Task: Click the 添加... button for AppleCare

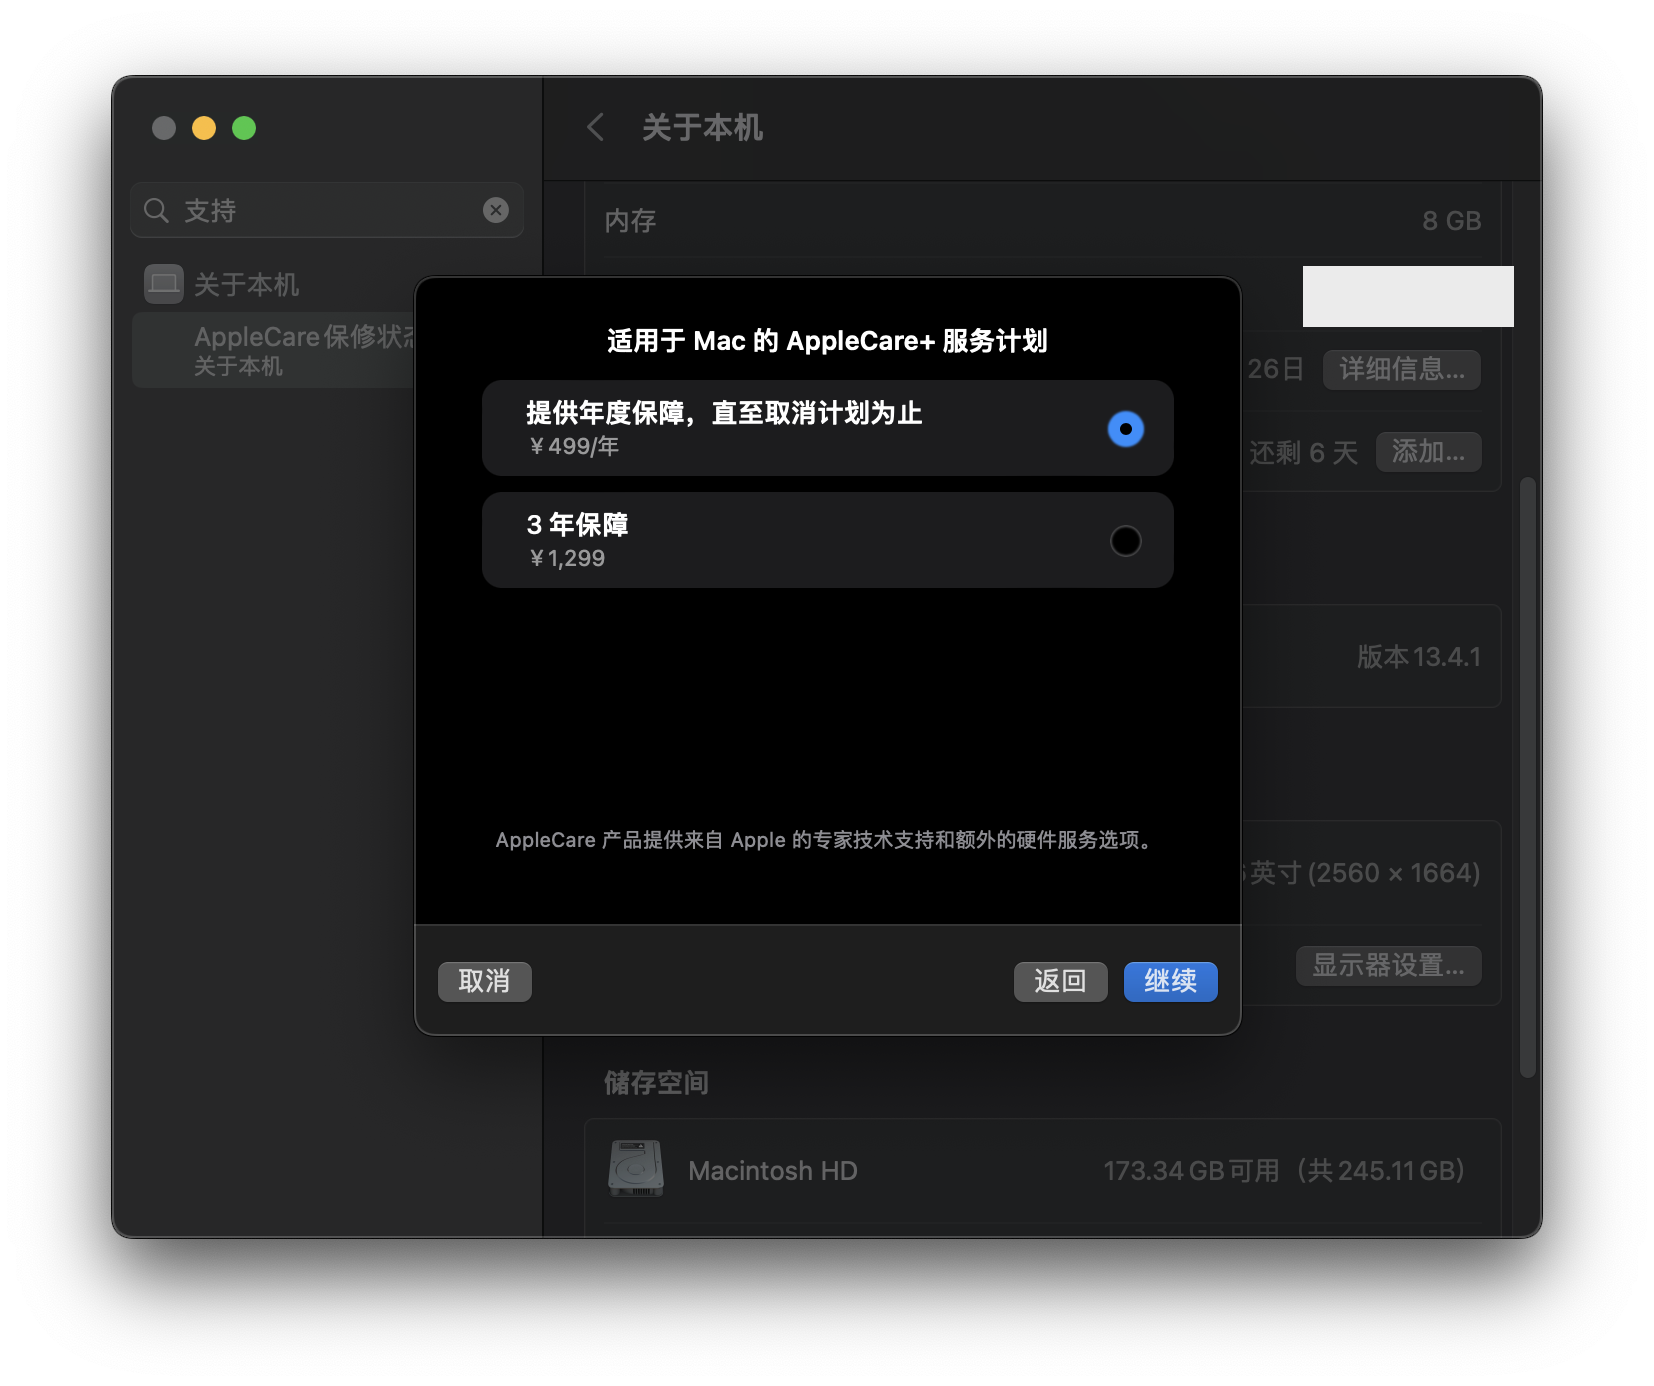Action: [x=1428, y=452]
